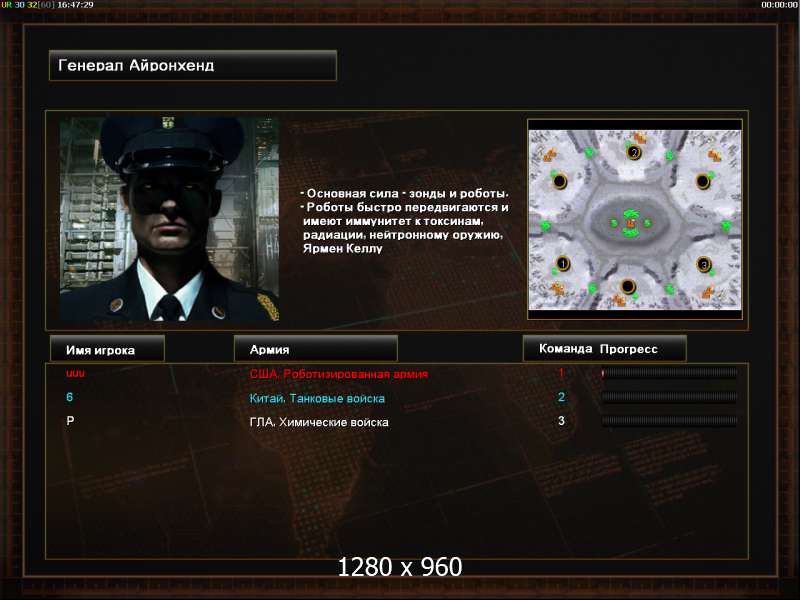Image resolution: width=800 pixels, height=600 pixels.
Task: Click start position 1 on the minimap
Action: 562,263
